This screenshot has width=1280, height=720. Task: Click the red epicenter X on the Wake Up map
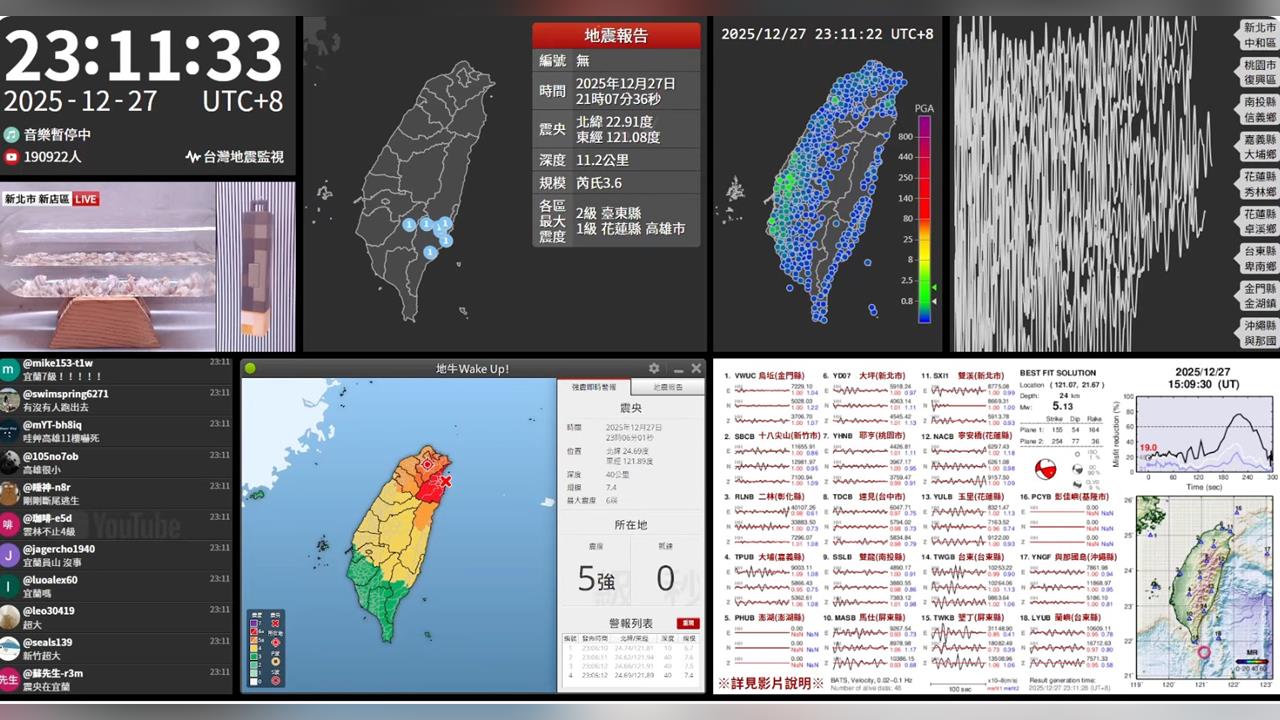[446, 480]
